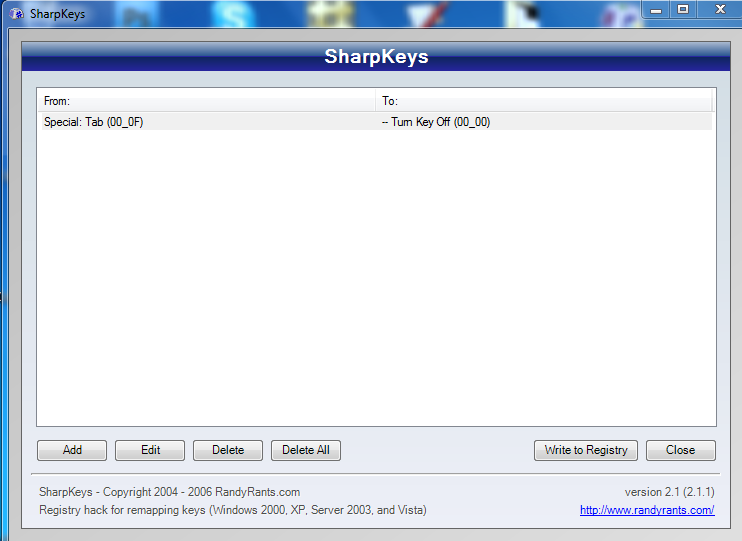Click the Turn Key Off (00_00) entry
Screen dimensions: 742x541
pyautogui.click(x=436, y=122)
